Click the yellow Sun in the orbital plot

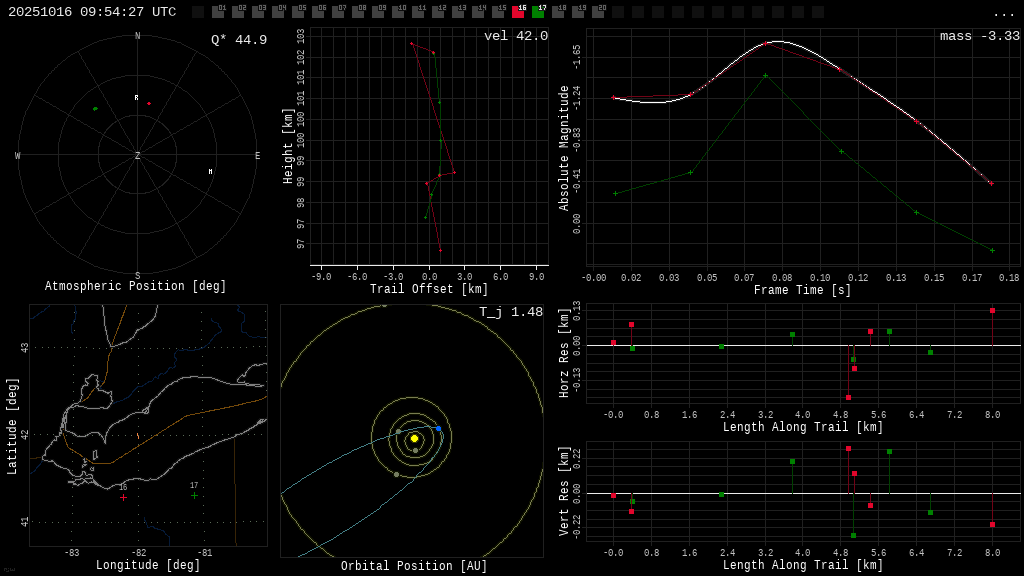(x=414, y=438)
